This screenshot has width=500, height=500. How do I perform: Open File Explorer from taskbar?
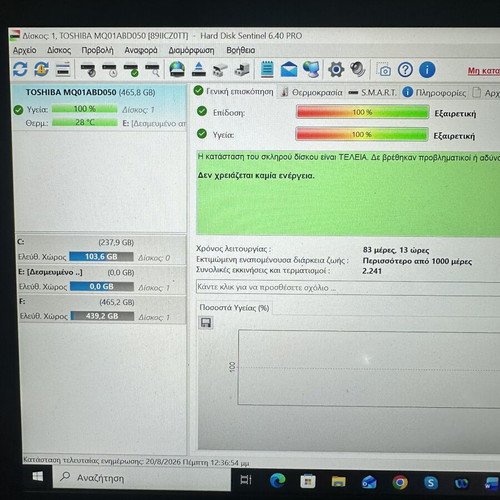[x=338, y=482]
